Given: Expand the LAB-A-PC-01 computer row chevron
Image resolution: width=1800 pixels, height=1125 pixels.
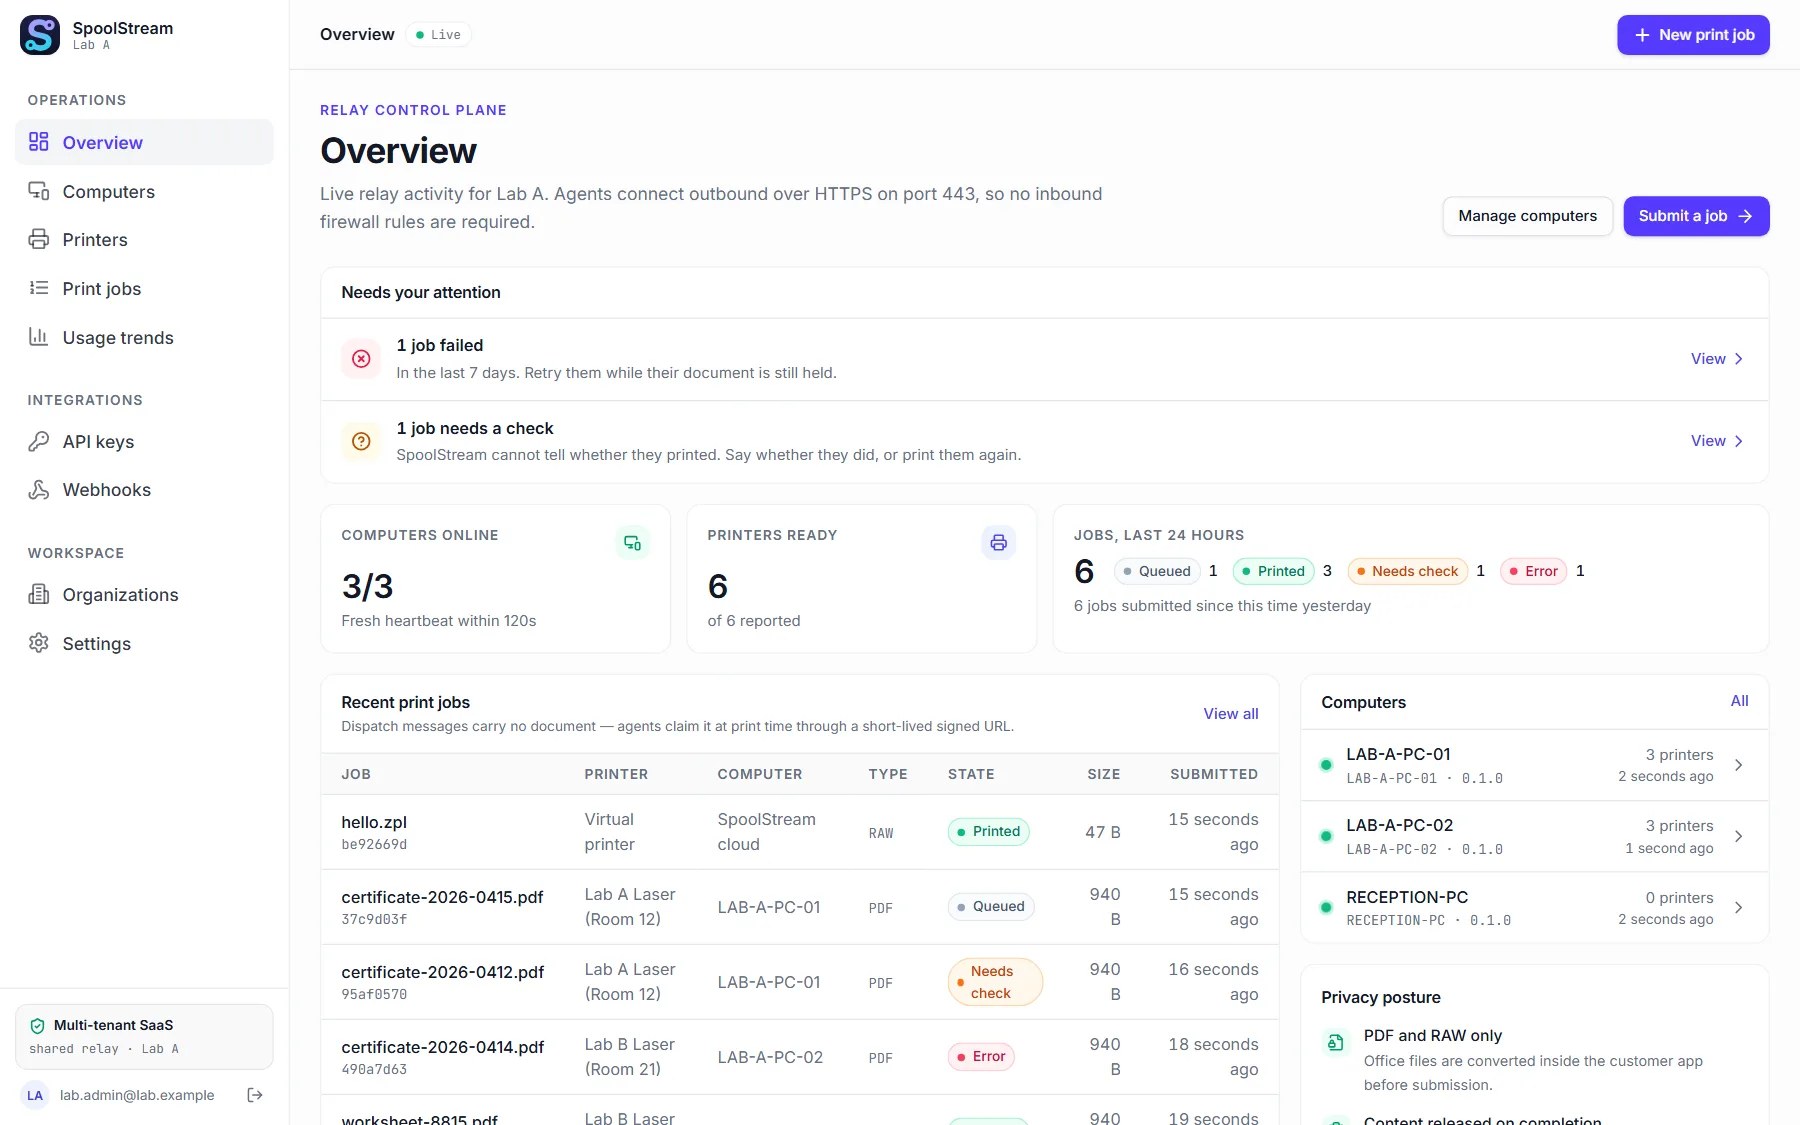Looking at the screenshot, I should pos(1738,765).
